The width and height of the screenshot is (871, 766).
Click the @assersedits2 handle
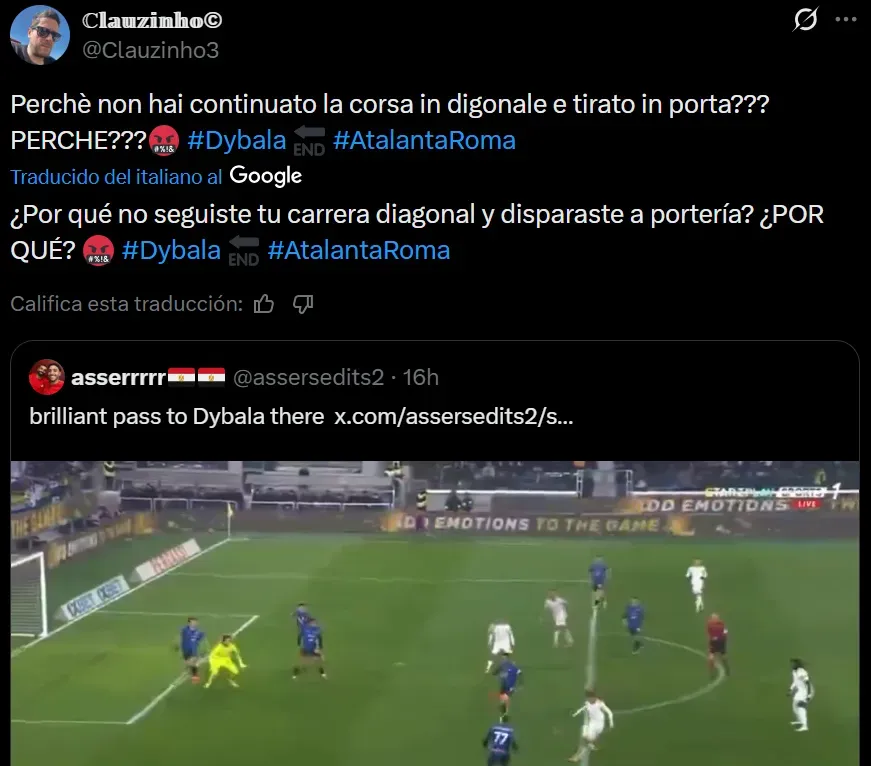308,378
